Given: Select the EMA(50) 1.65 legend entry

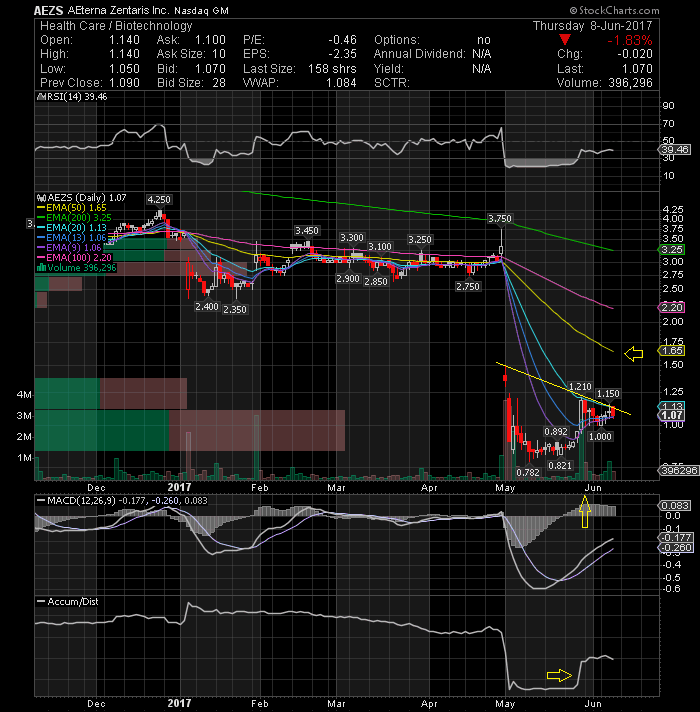Looking at the screenshot, I should [72, 208].
